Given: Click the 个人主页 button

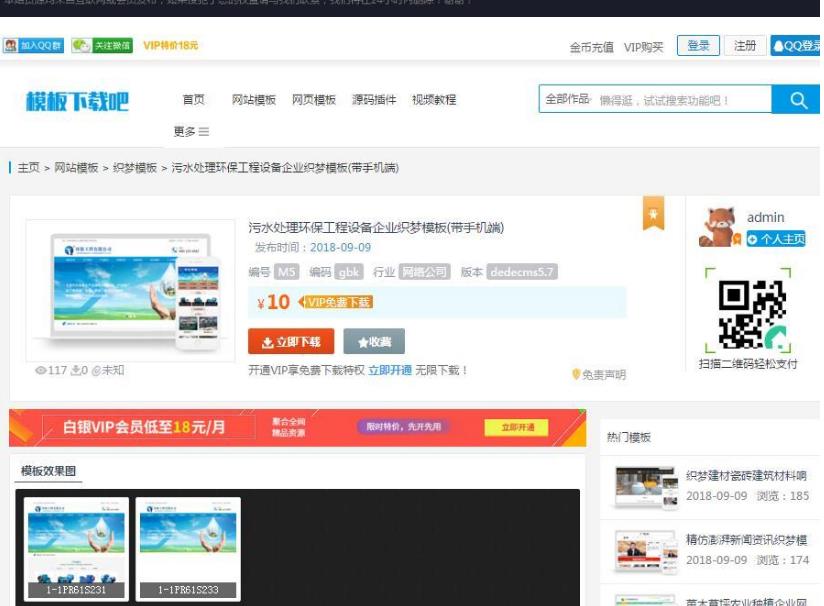Looking at the screenshot, I should coord(776,239).
